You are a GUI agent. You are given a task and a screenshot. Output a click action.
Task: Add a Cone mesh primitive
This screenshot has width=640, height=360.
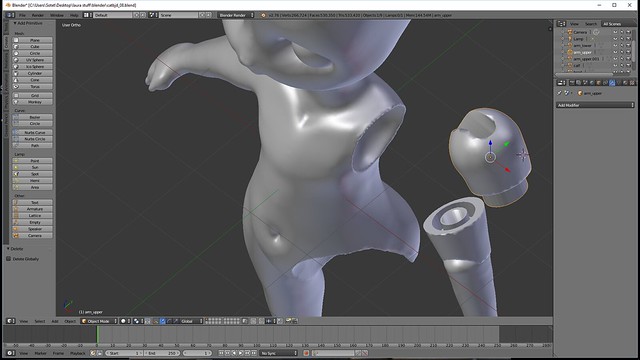[32, 80]
